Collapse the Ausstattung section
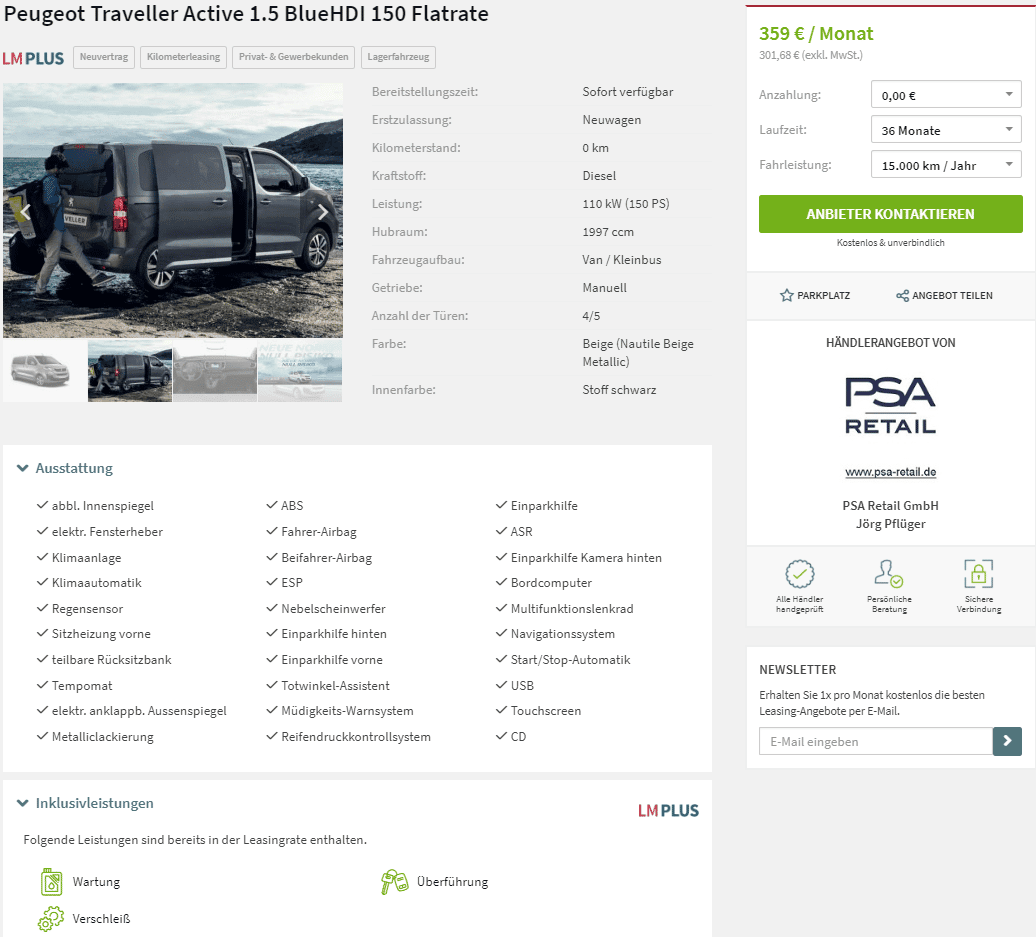The width and height of the screenshot is (1036, 937). (x=65, y=468)
